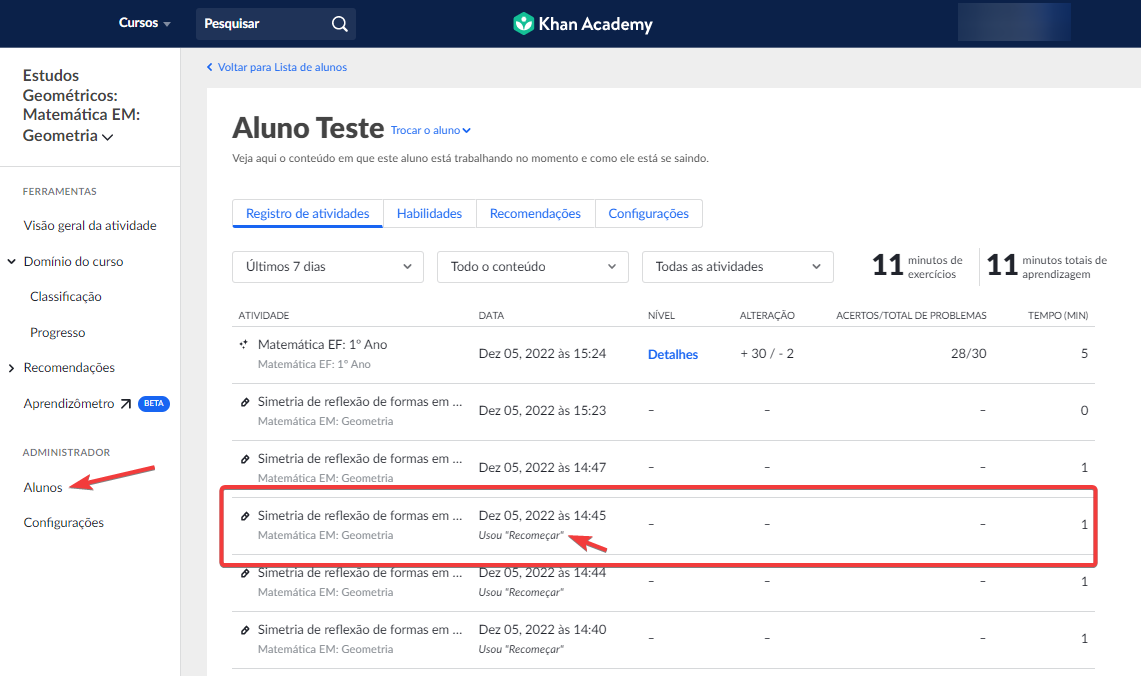Go to Visão geral da atividade
This screenshot has width=1141, height=676.
(90, 226)
